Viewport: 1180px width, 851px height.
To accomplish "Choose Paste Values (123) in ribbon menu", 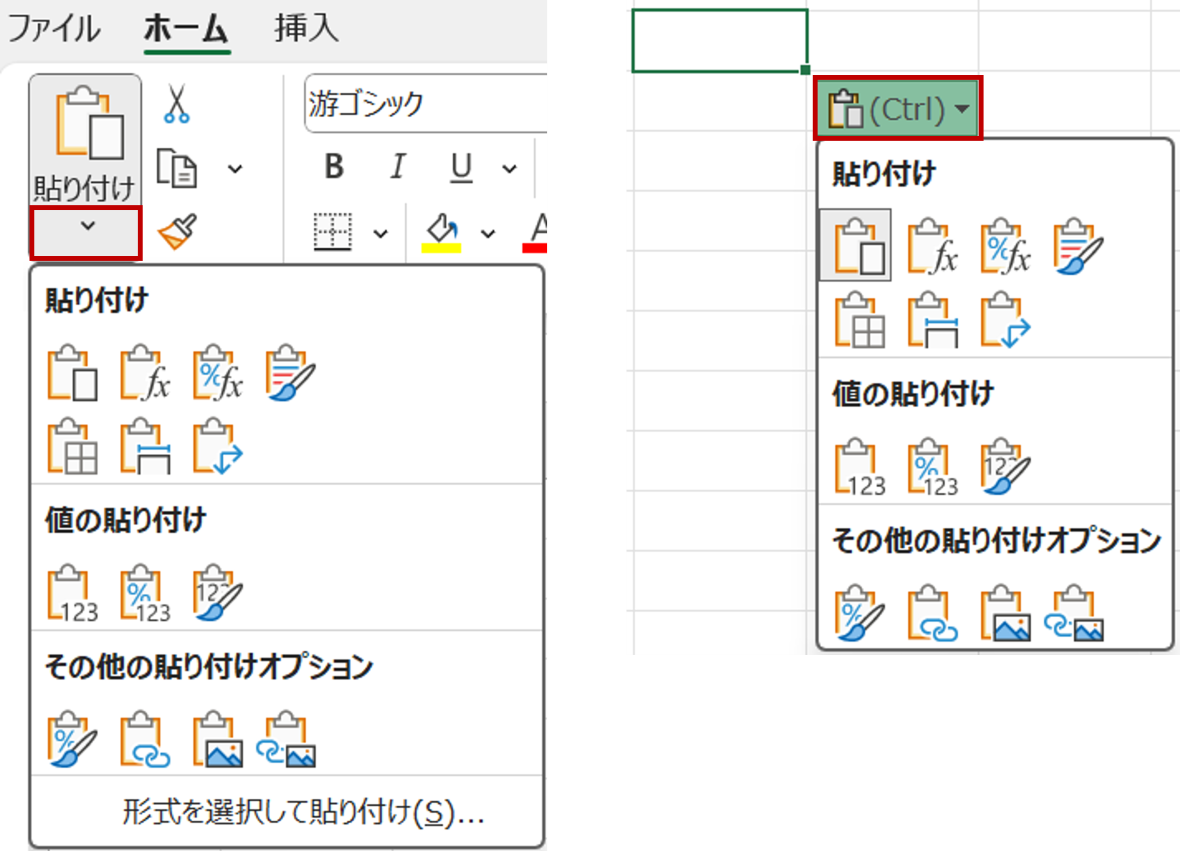I will [x=73, y=593].
